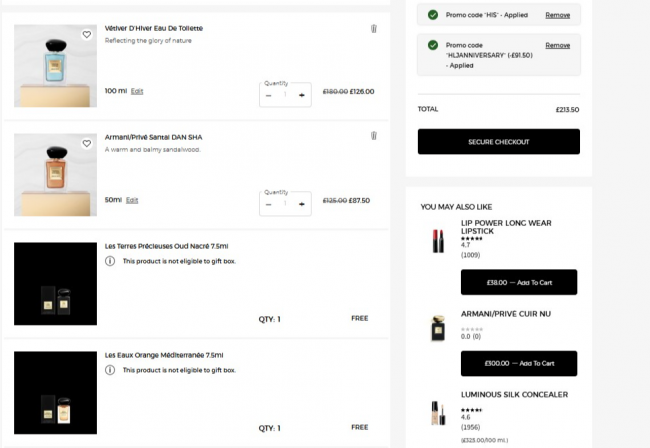Image resolution: width=650 pixels, height=448 pixels.
Task: Click wishlist heart on Santal DAN SHA image
Action: click(87, 143)
